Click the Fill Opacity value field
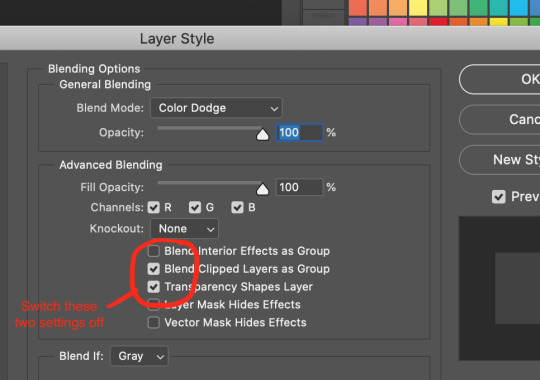Viewport: 540px width, 380px height. coord(299,187)
